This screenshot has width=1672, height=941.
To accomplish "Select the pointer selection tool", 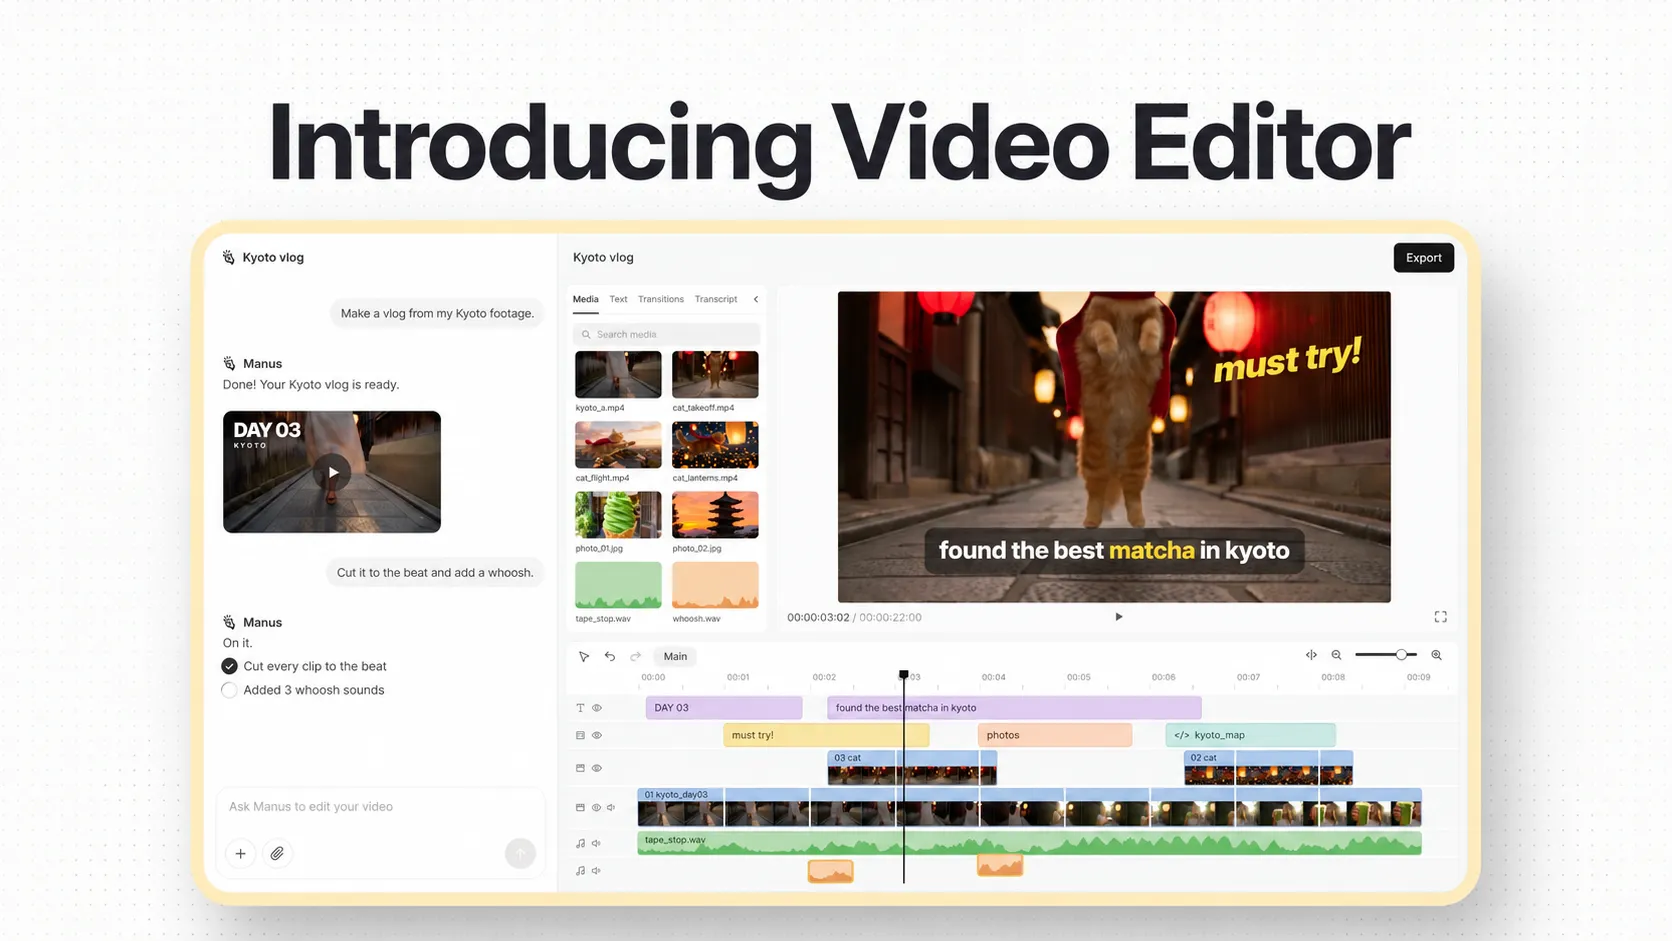I will (x=584, y=657).
